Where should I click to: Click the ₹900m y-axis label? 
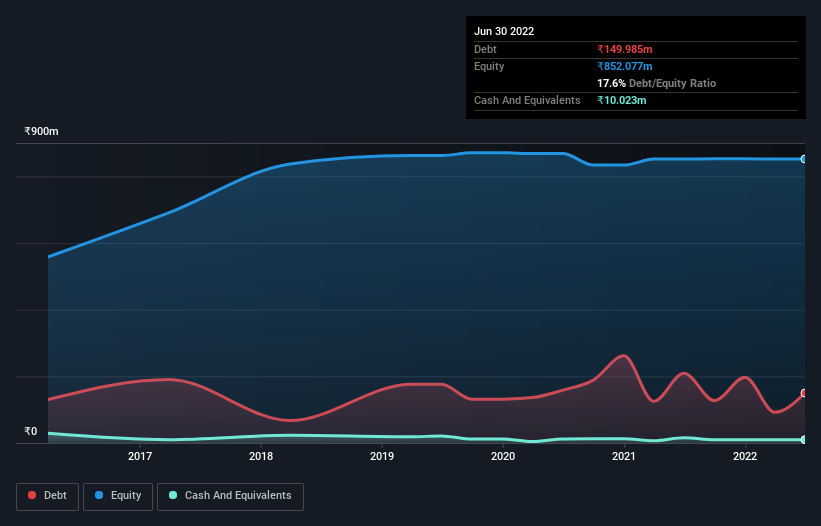[x=41, y=131]
